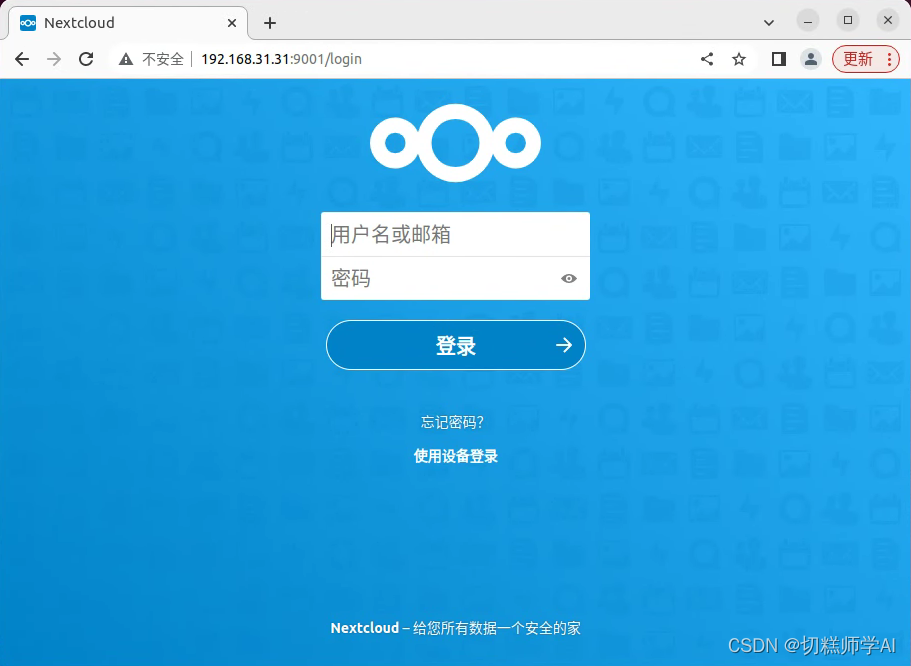The height and width of the screenshot is (666, 911).
Task: Click the address bar URL 192.168.31.31:9001/login
Action: (281, 59)
